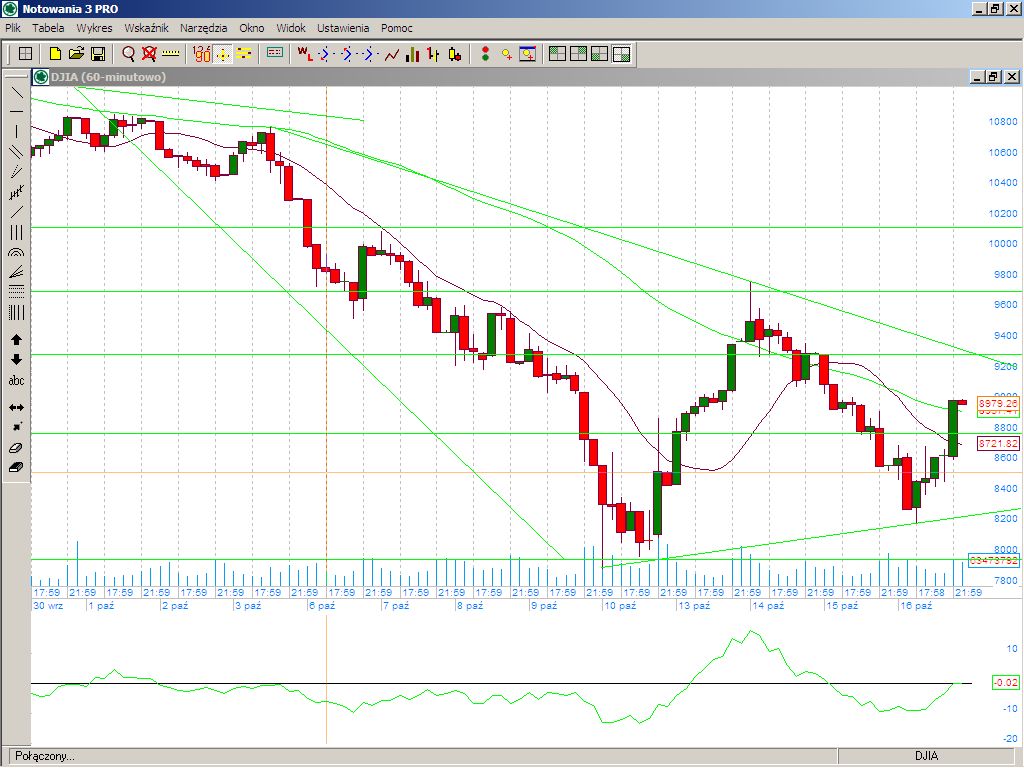1024x768 pixels.
Task: Select the single eraser tool
Action: (16, 448)
